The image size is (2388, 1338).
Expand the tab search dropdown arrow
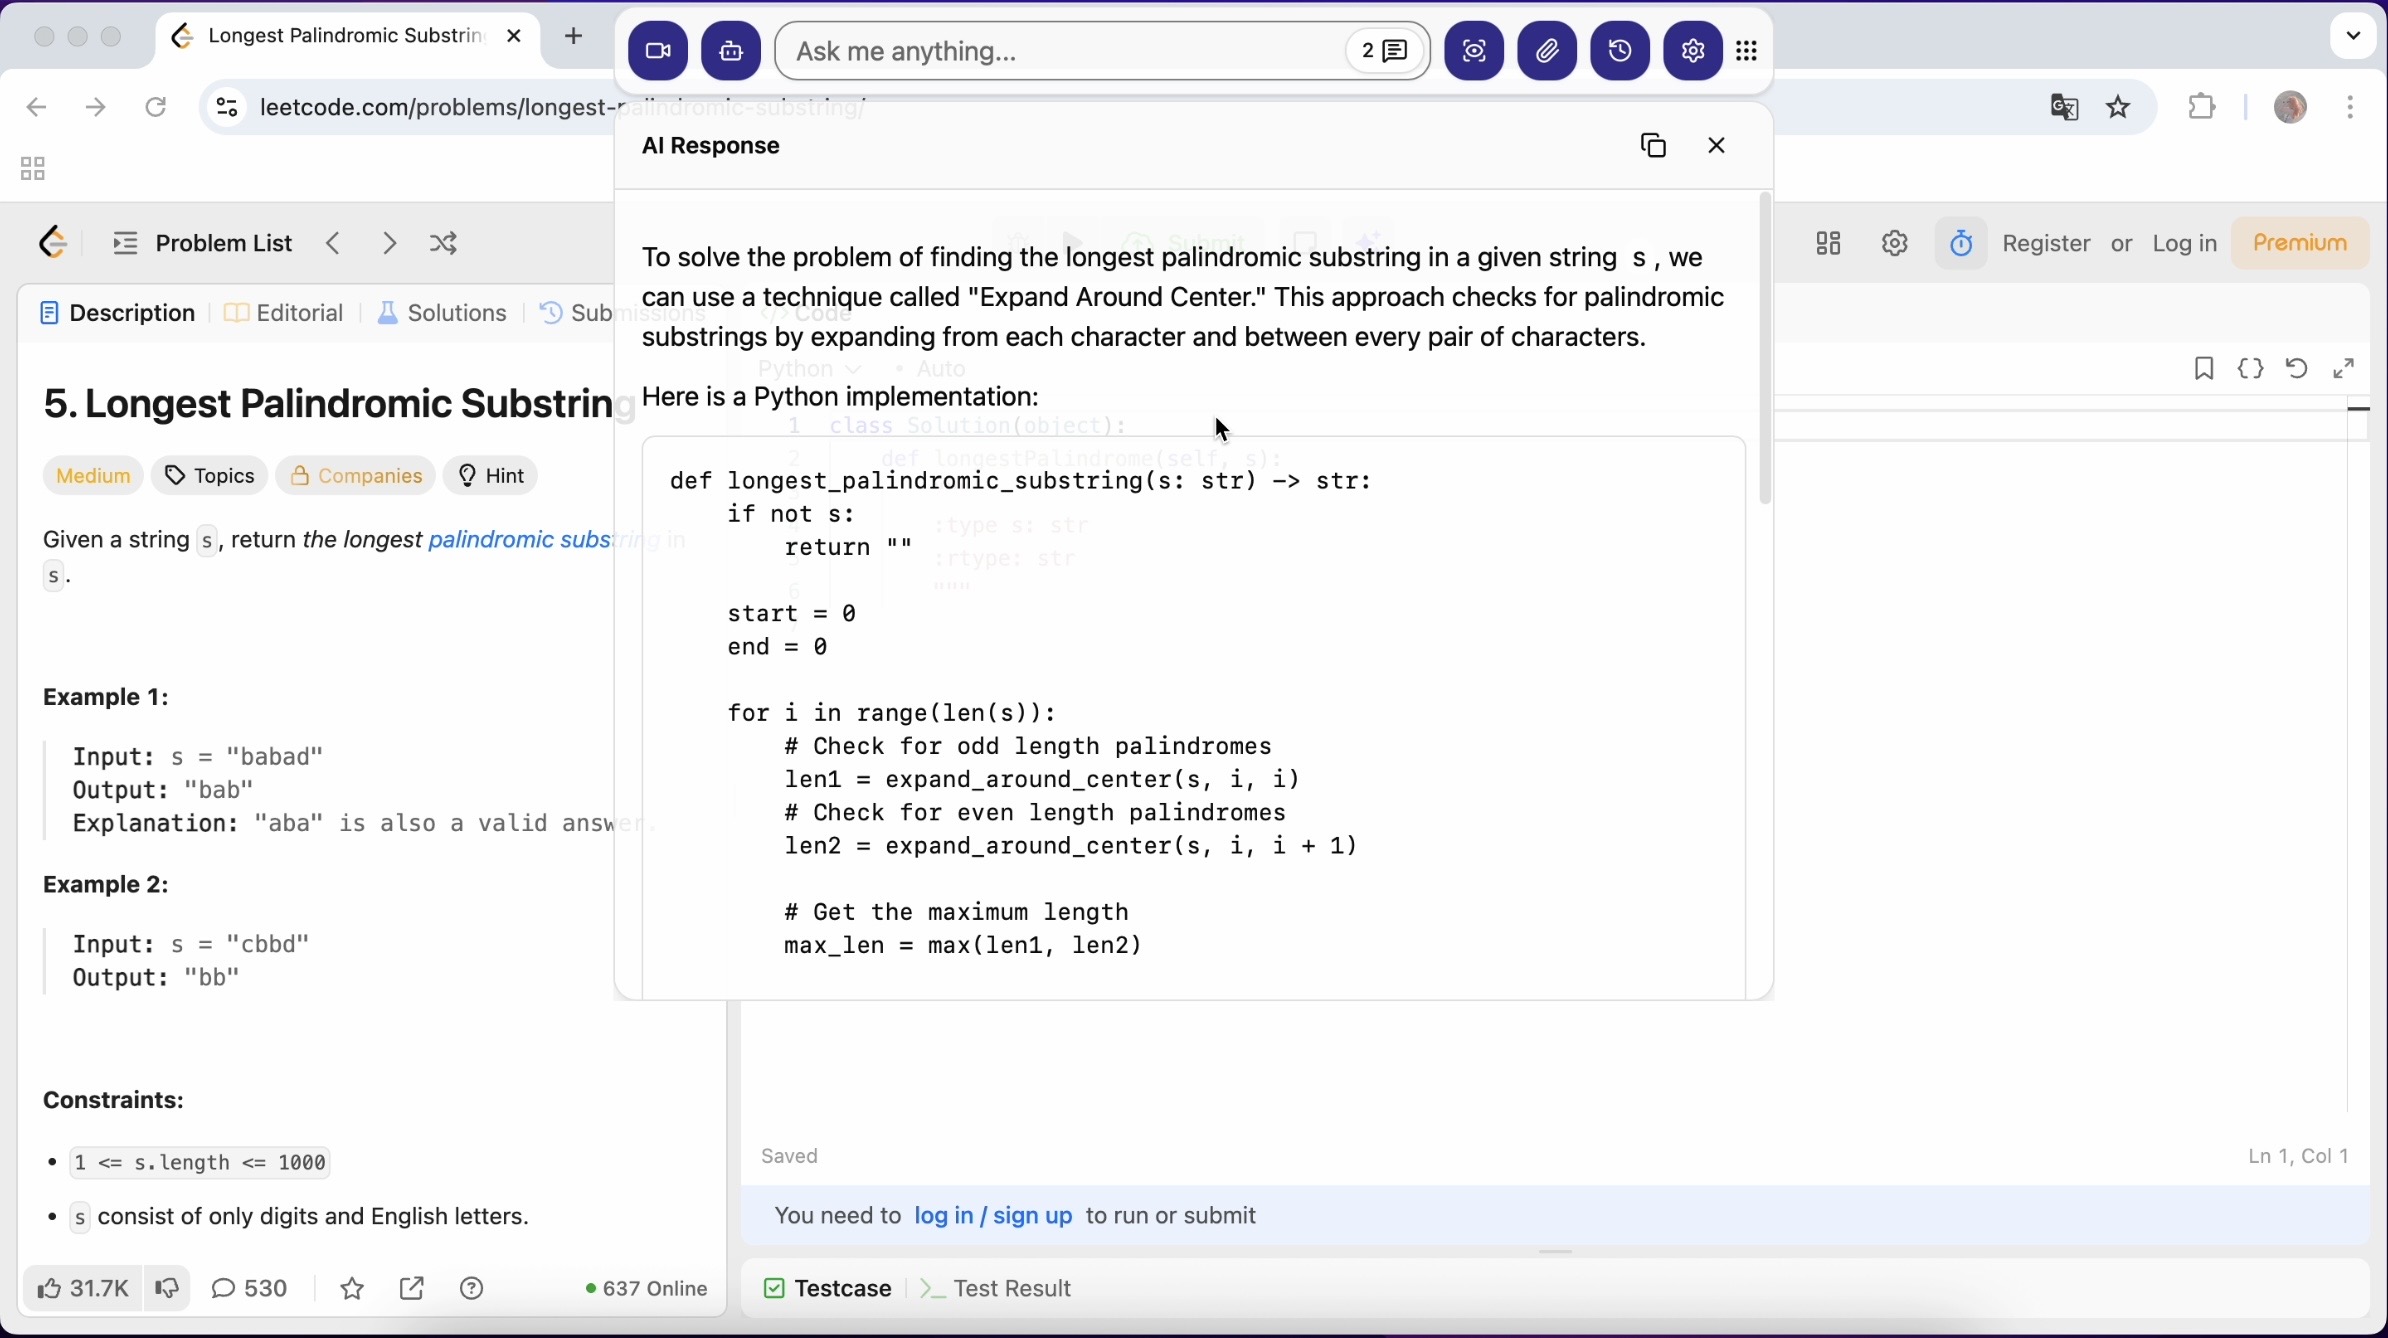click(x=2354, y=36)
